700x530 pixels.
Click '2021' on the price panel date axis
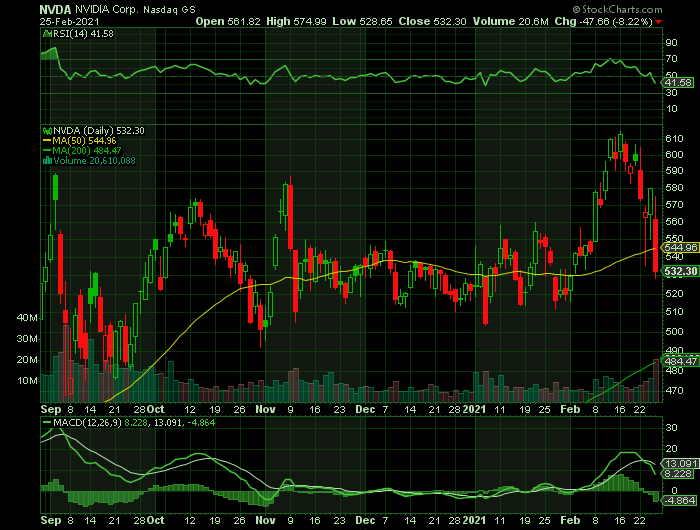point(474,409)
